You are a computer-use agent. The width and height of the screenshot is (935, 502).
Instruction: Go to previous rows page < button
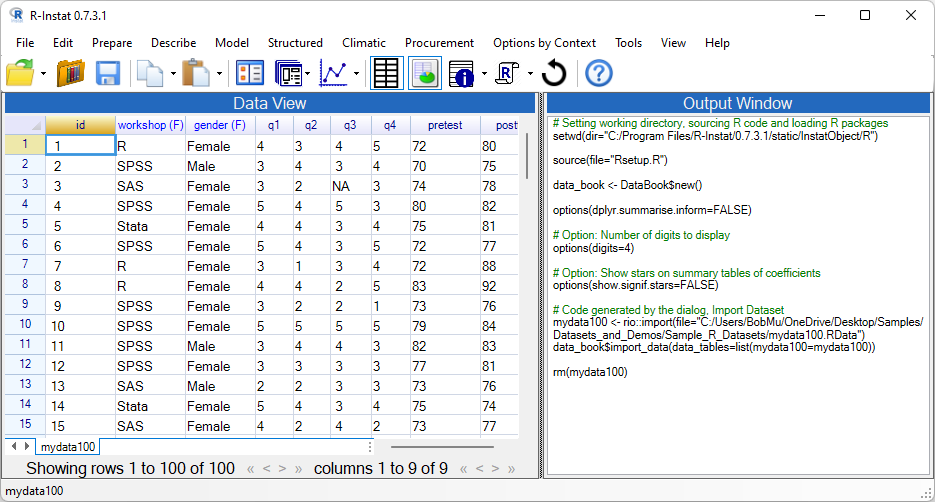coord(267,469)
